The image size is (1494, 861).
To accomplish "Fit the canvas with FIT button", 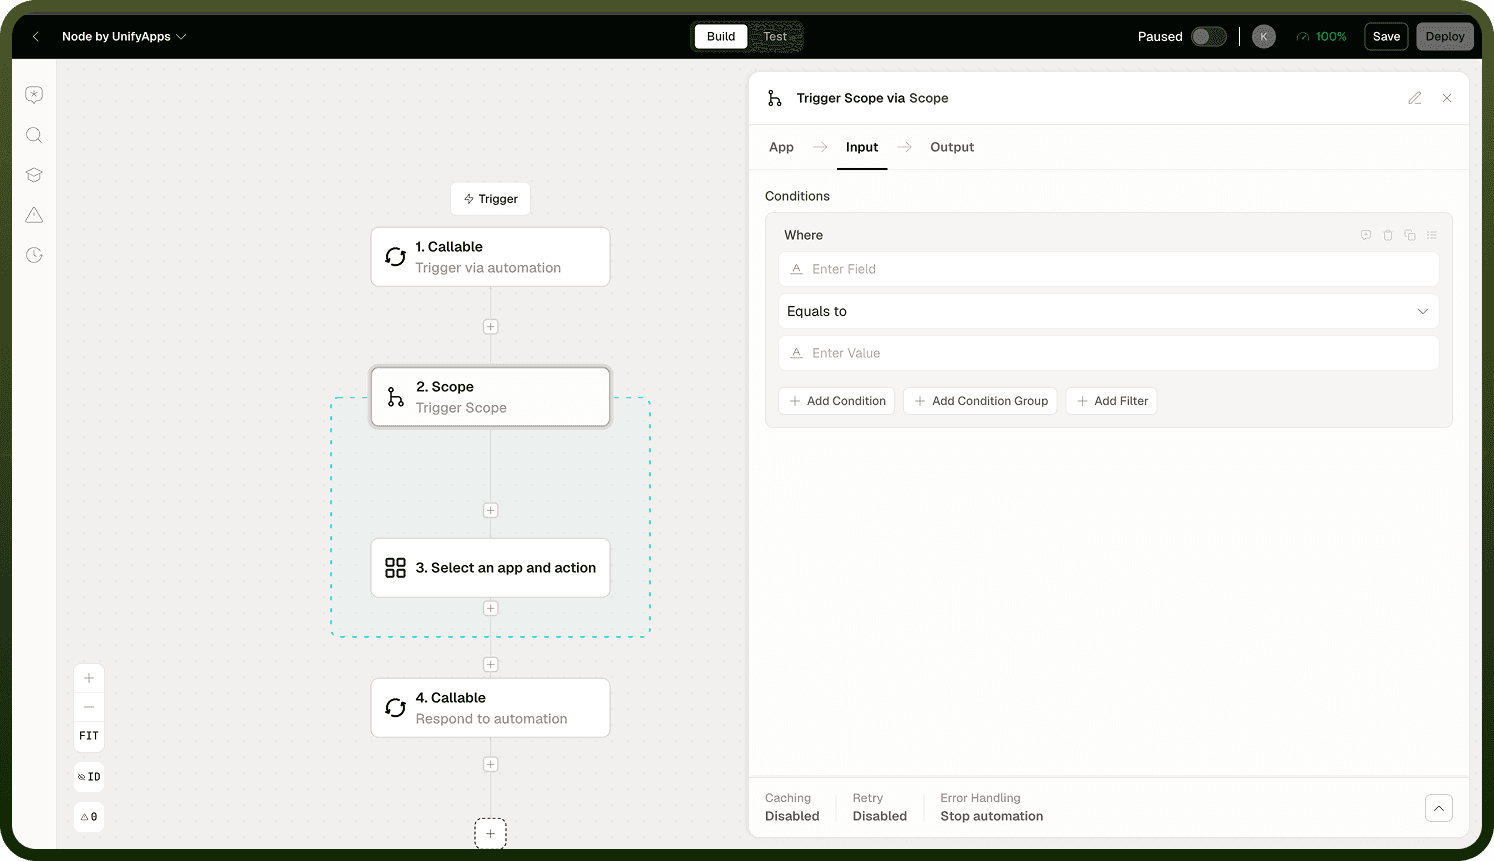I will pos(89,736).
